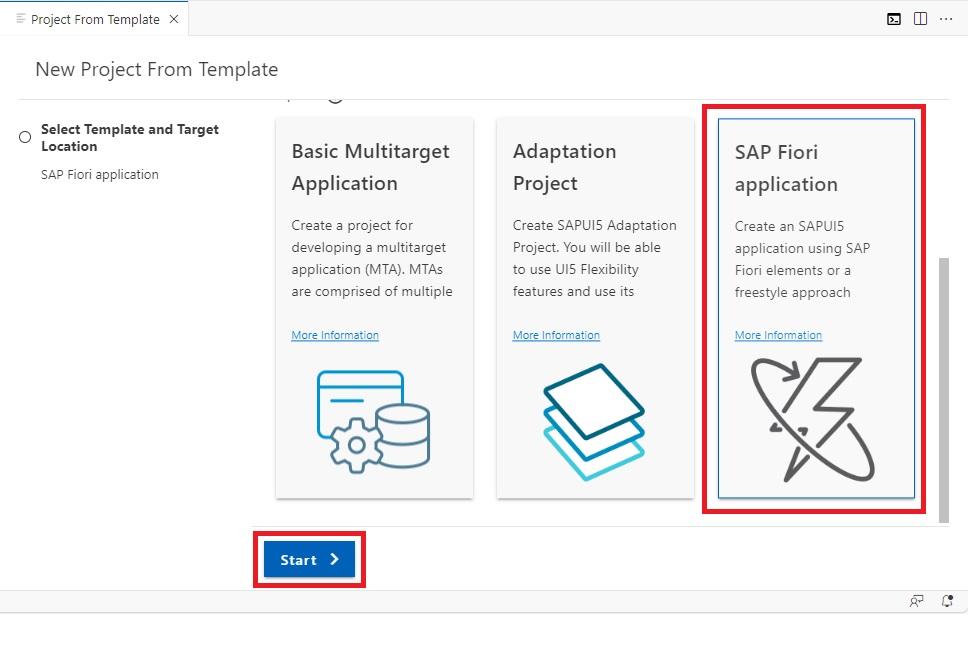The width and height of the screenshot is (969, 645).
Task: Close the Project From Template tab
Action: tap(174, 19)
